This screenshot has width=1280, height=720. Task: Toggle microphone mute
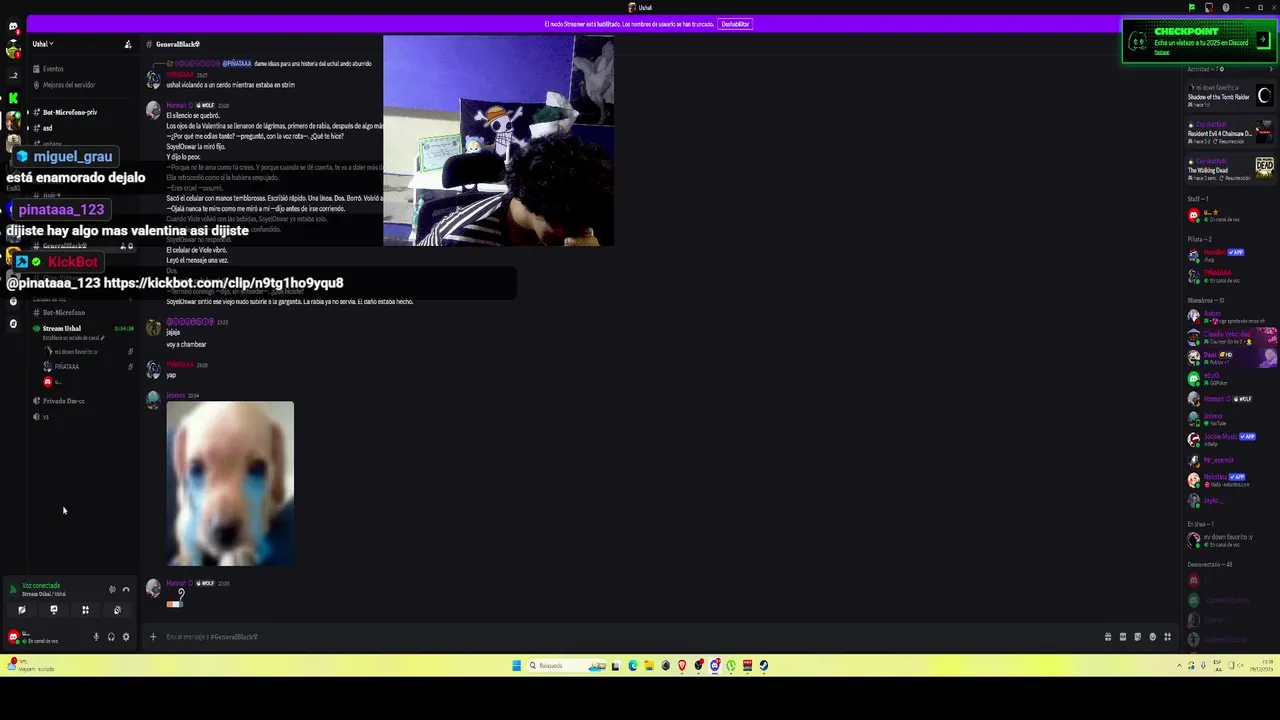tap(97, 637)
